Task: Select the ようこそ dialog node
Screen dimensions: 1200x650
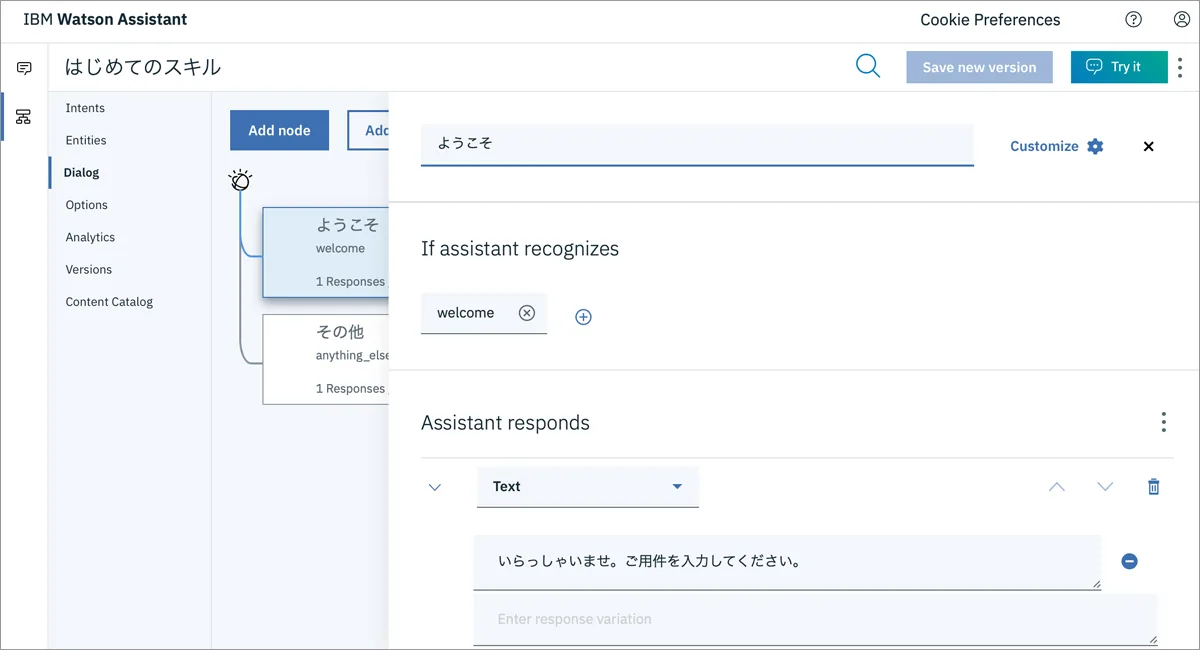Action: click(x=325, y=252)
